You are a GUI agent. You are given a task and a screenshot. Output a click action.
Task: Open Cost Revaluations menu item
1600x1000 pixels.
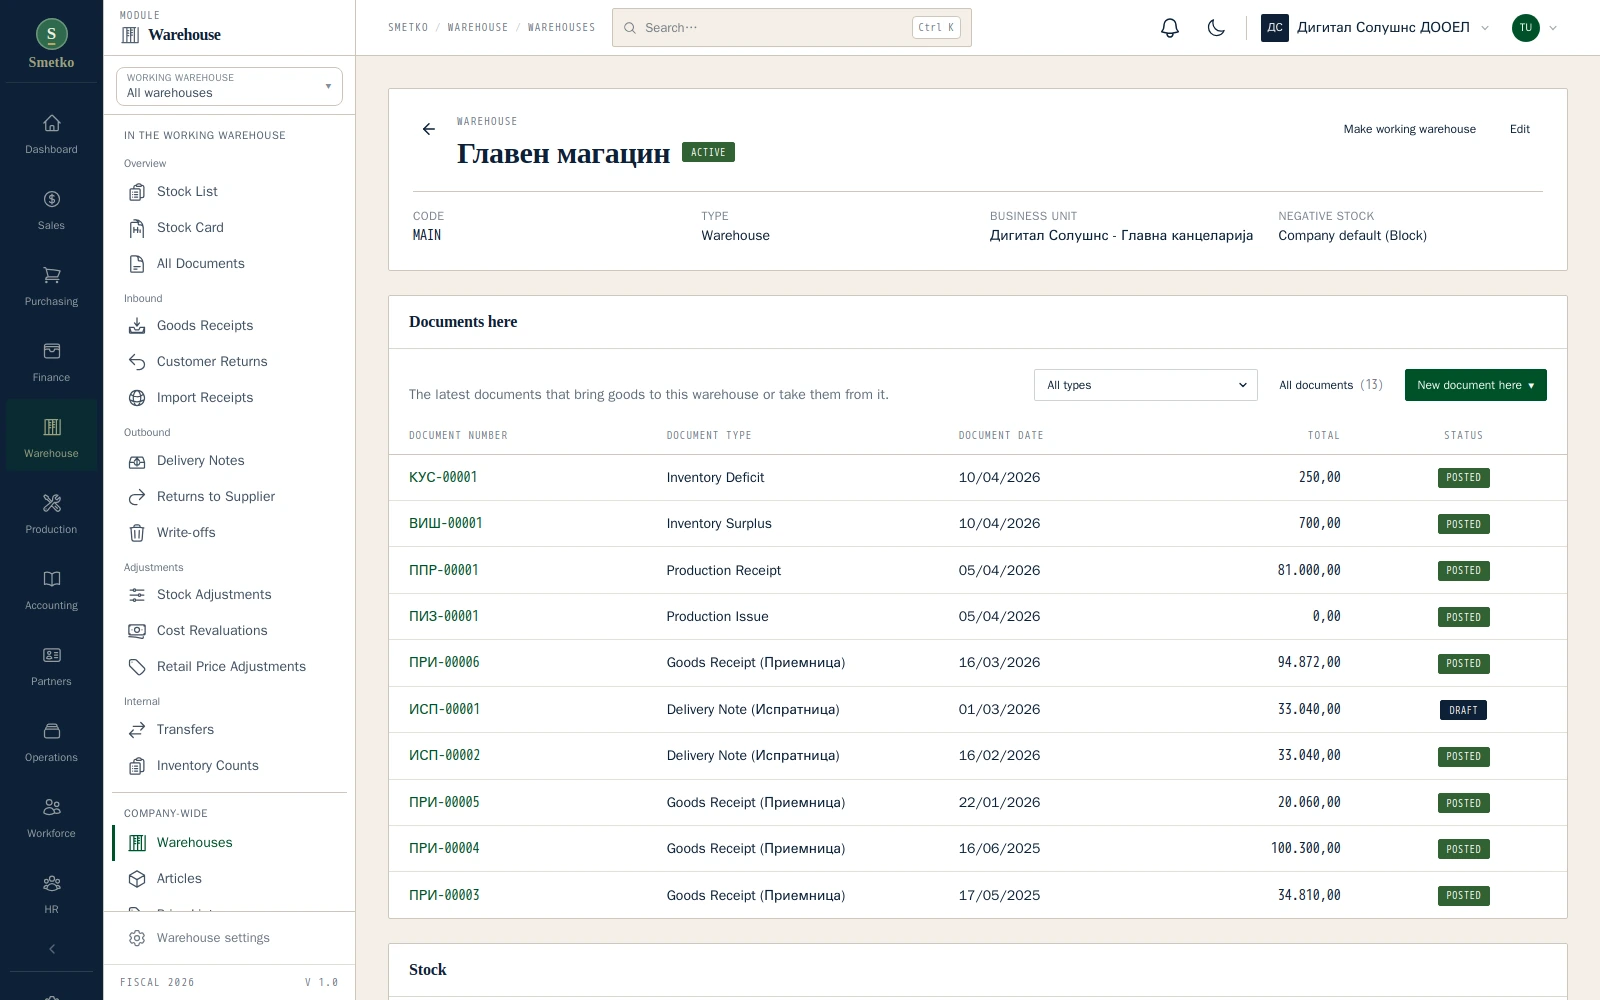pos(229,631)
